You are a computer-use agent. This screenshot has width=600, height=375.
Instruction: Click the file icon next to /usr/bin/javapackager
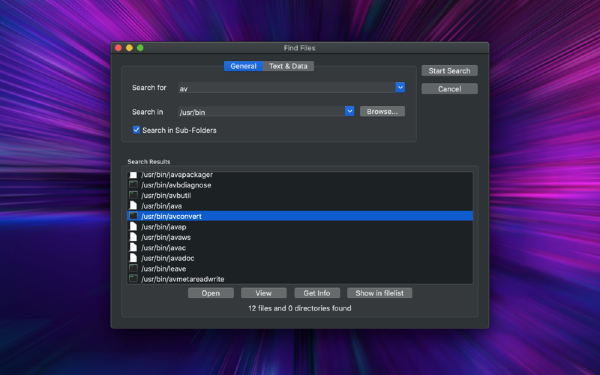coord(133,175)
